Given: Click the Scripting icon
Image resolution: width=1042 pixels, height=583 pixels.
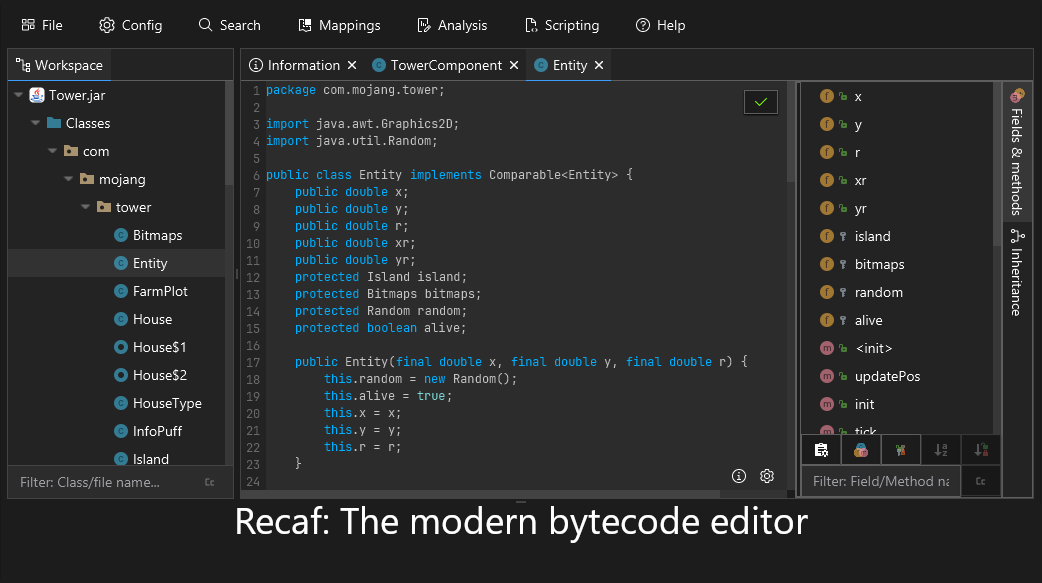Looking at the screenshot, I should pyautogui.click(x=531, y=25).
